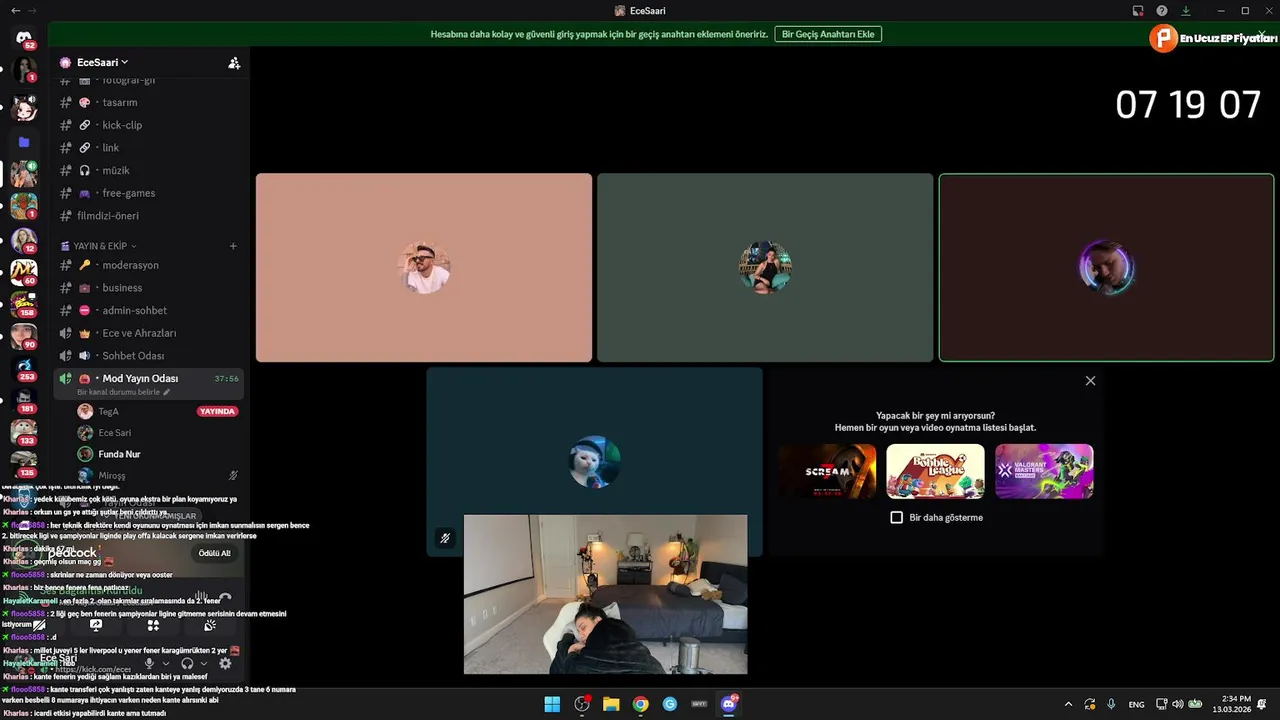Close the activity suggestion panel
The width and height of the screenshot is (1280, 720).
tap(1090, 381)
